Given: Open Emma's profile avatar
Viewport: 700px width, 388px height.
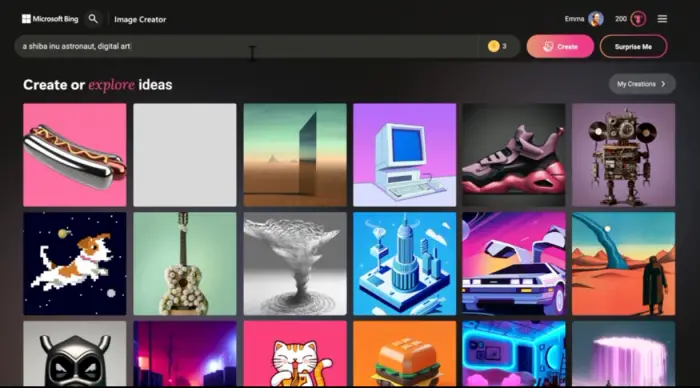Looking at the screenshot, I should [x=596, y=19].
